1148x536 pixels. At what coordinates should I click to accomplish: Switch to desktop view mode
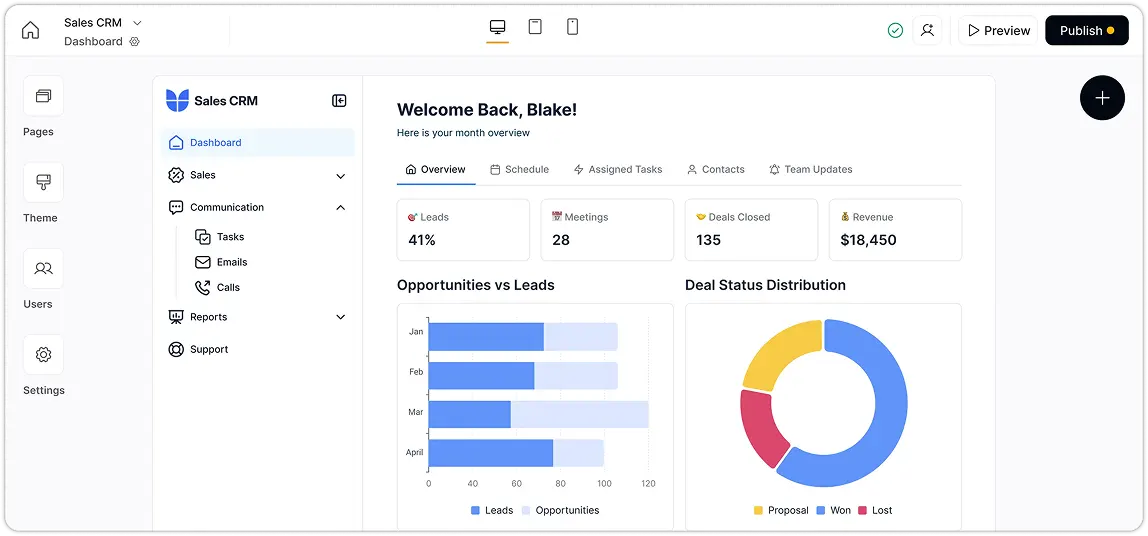497,27
